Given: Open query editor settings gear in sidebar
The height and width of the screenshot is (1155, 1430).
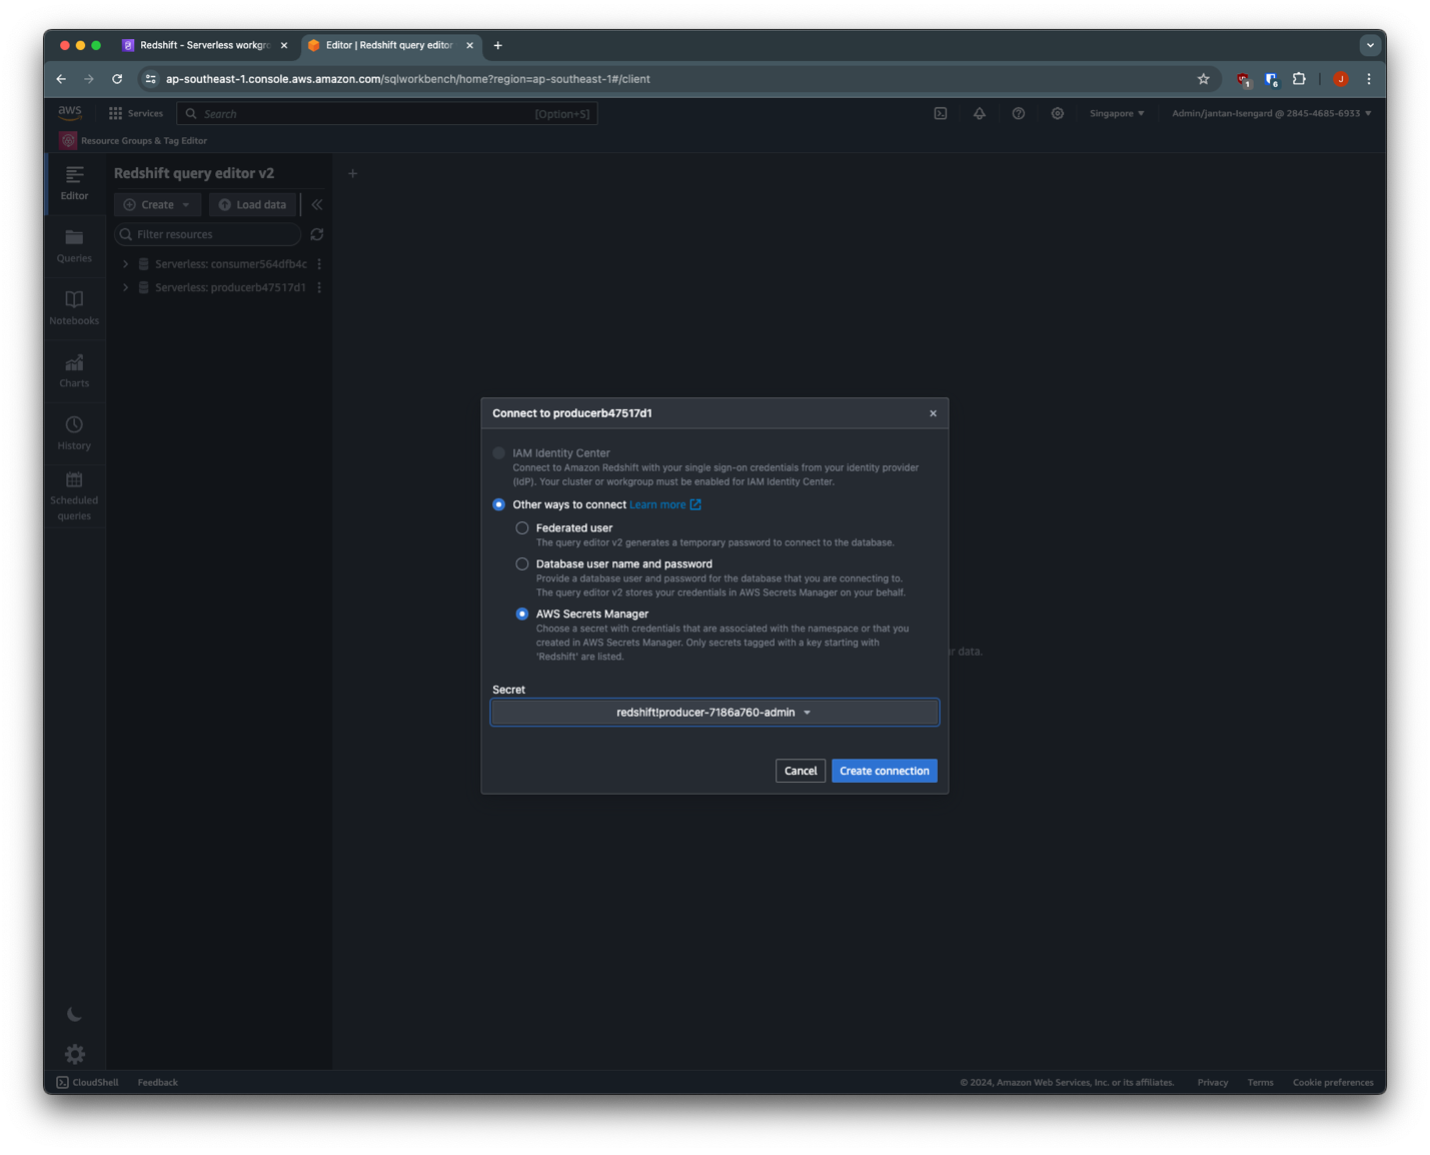Looking at the screenshot, I should [75, 1054].
